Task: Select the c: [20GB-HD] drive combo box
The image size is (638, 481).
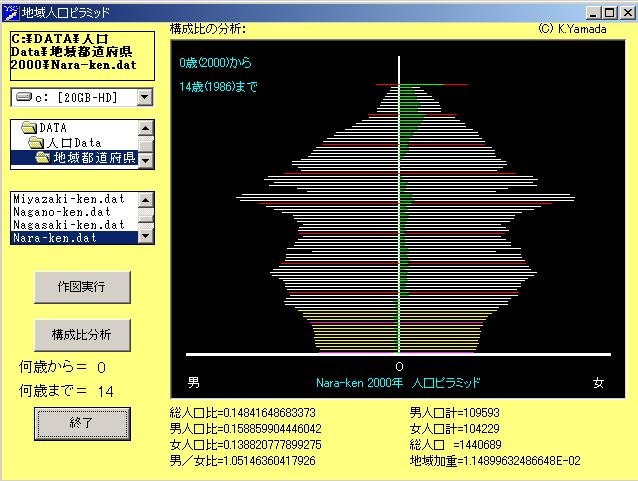Action: point(82,97)
